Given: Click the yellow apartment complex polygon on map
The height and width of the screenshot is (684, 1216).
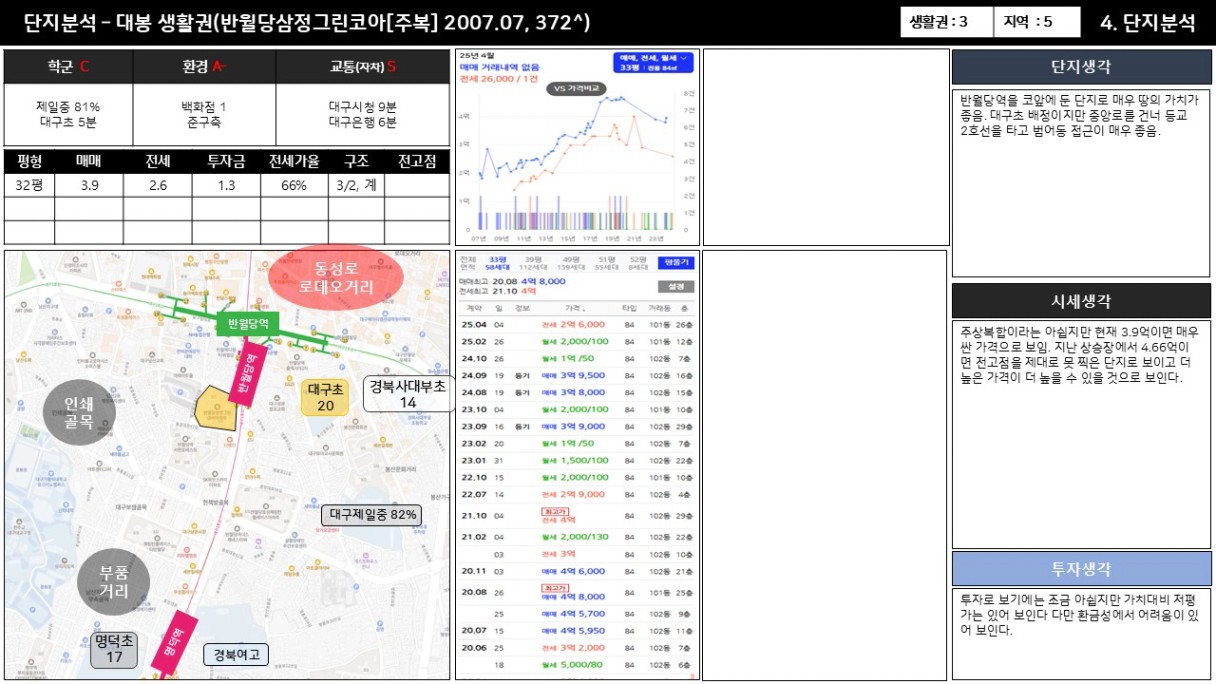Looking at the screenshot, I should coord(215,407).
